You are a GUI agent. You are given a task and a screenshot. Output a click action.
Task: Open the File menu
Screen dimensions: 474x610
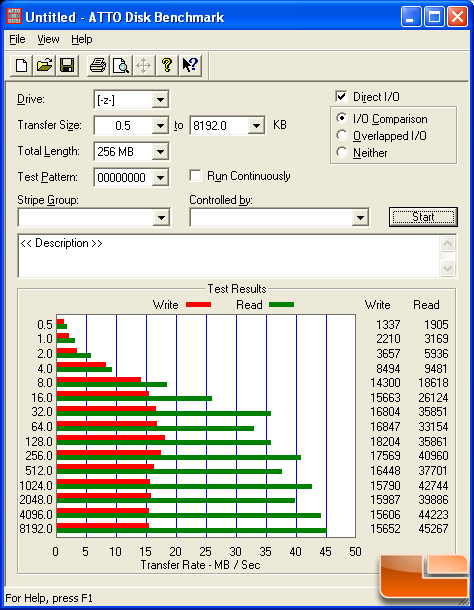point(17,39)
